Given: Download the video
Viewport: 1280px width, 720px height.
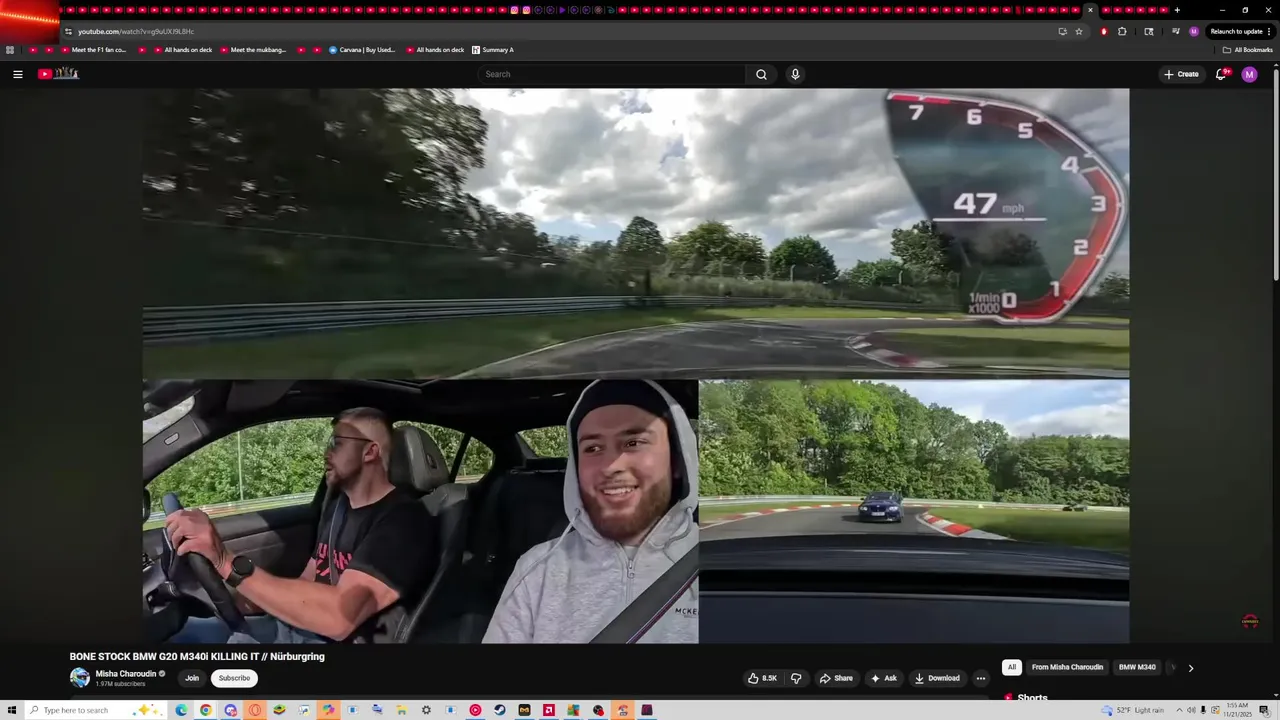Looking at the screenshot, I should (x=937, y=678).
